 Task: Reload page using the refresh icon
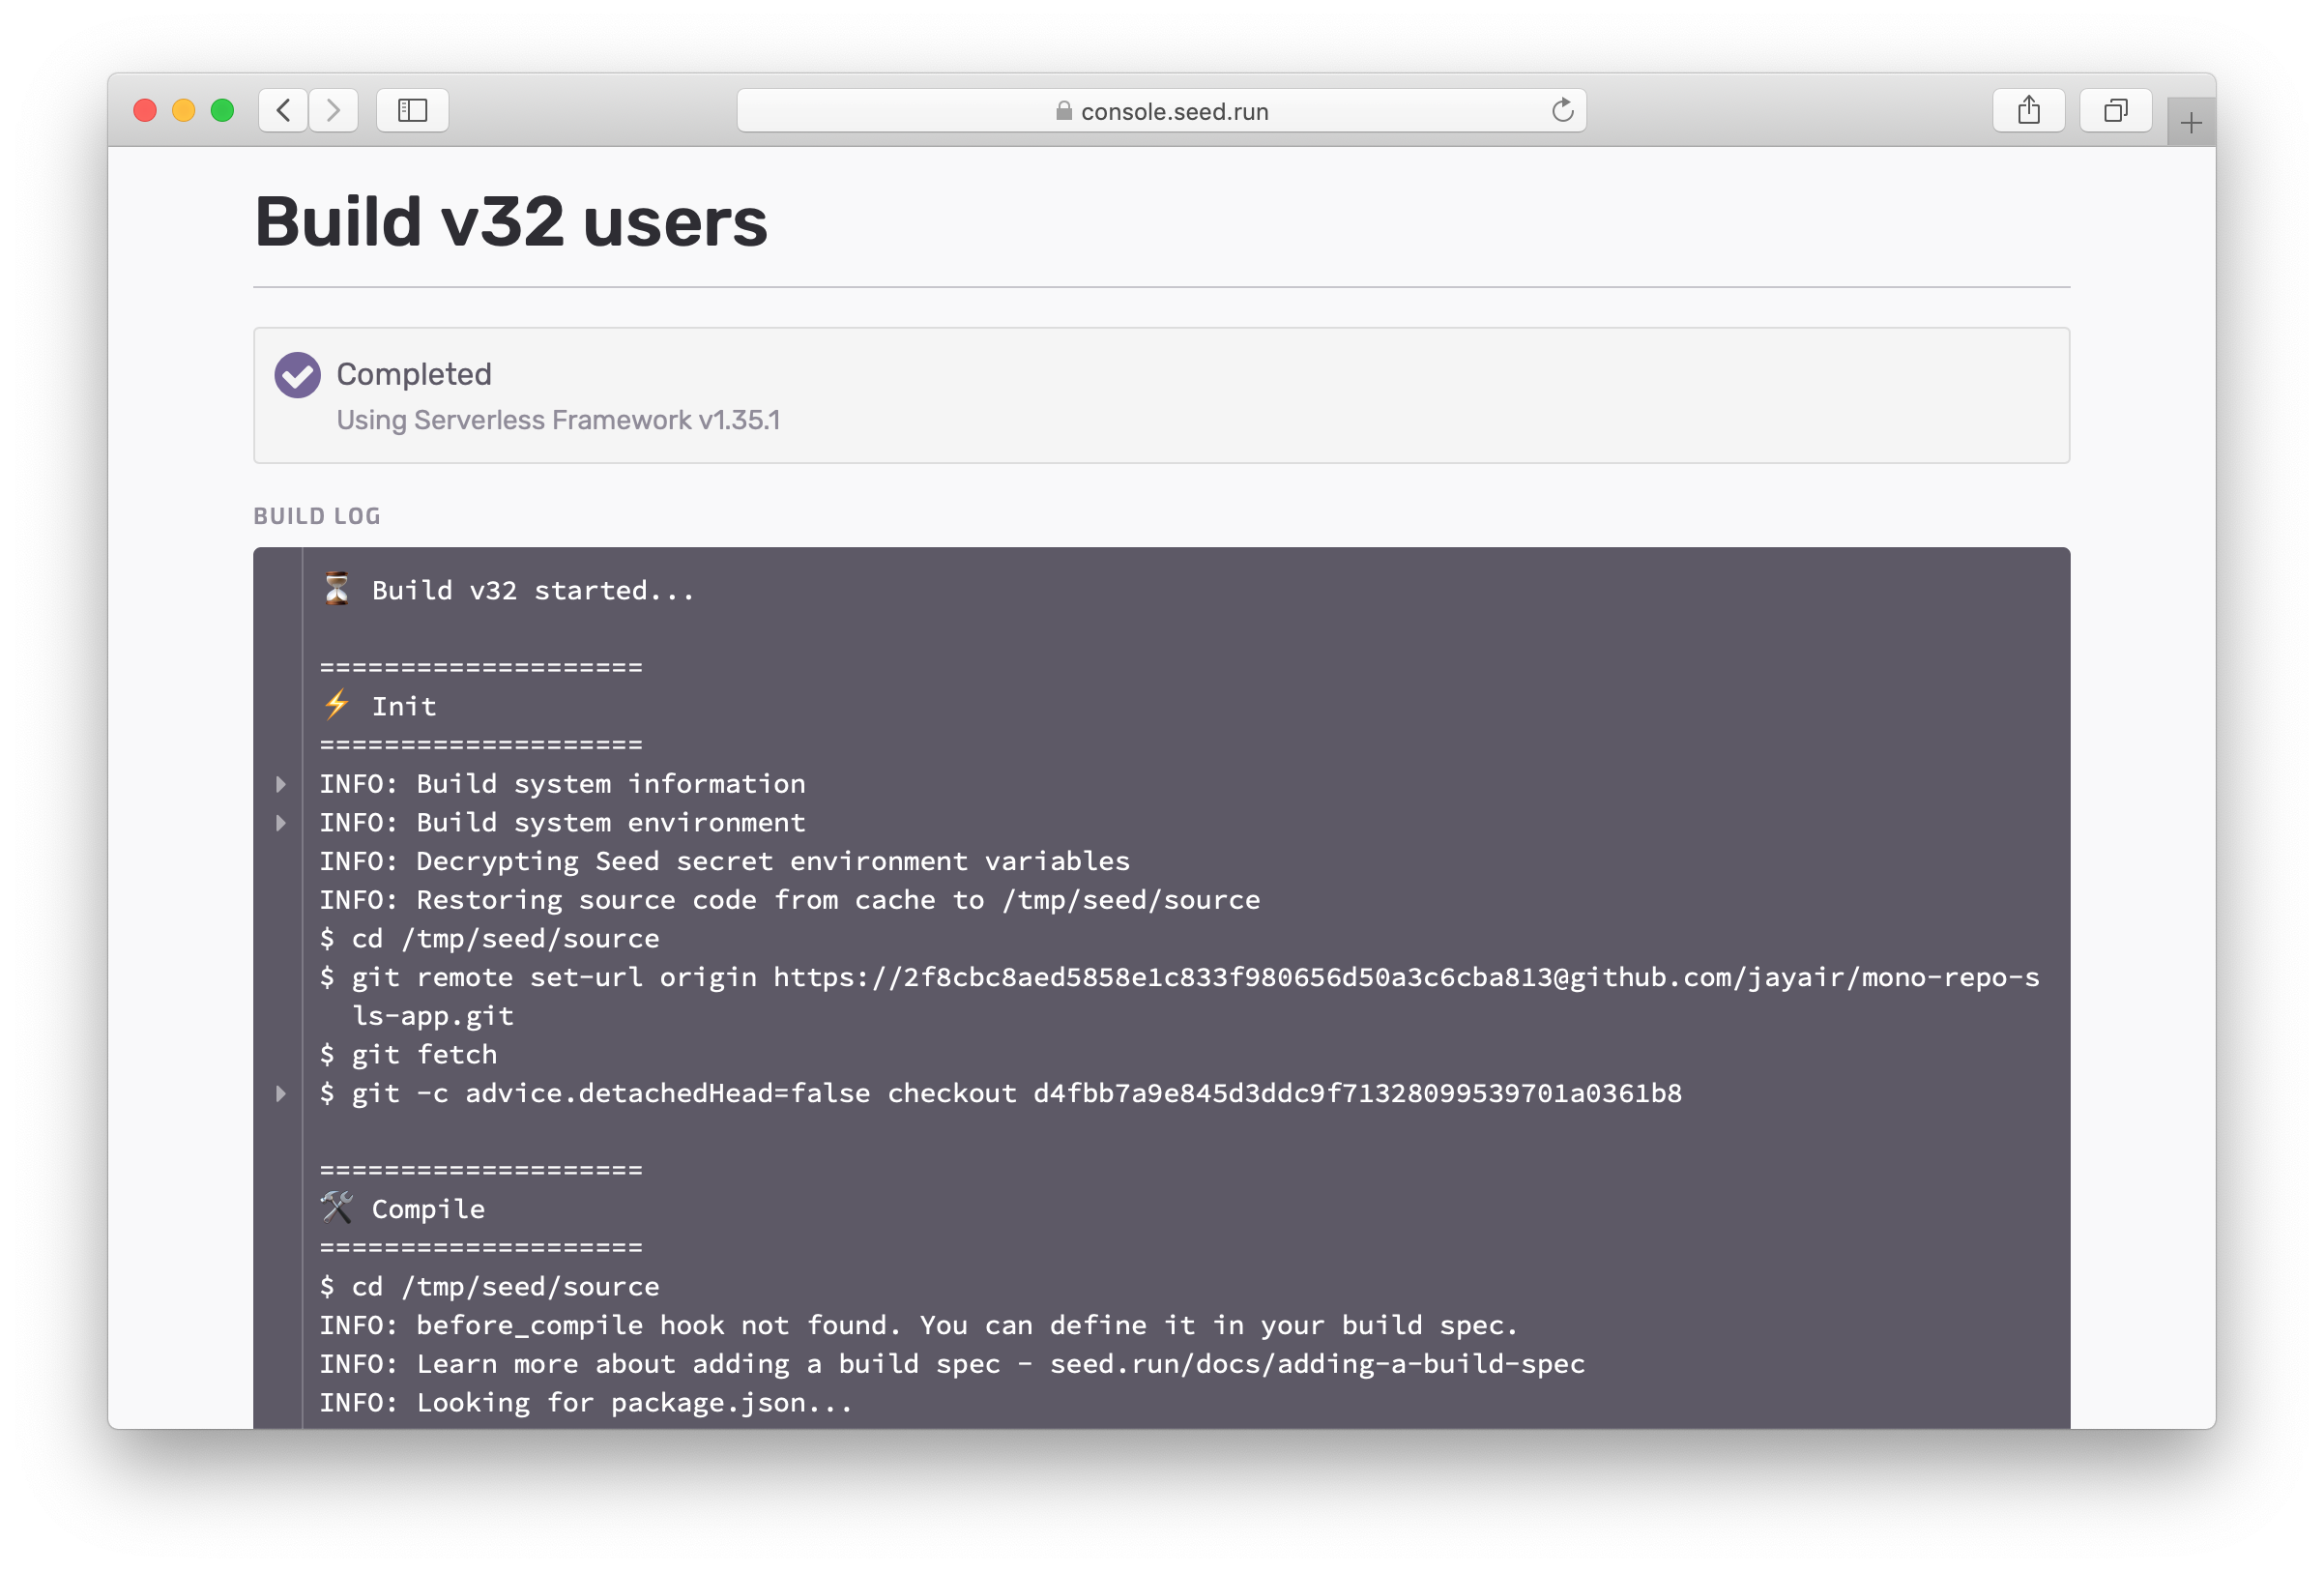click(x=1562, y=110)
